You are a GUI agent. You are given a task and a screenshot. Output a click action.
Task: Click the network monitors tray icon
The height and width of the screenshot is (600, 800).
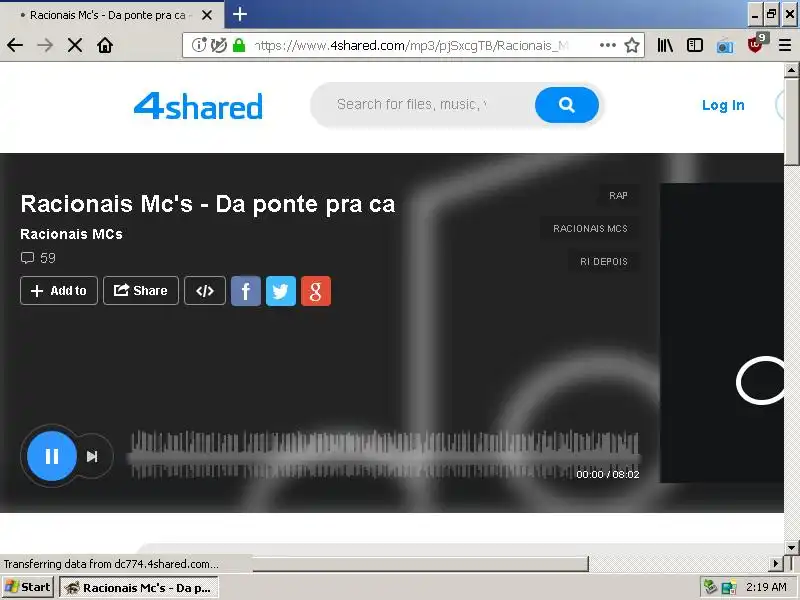729,588
